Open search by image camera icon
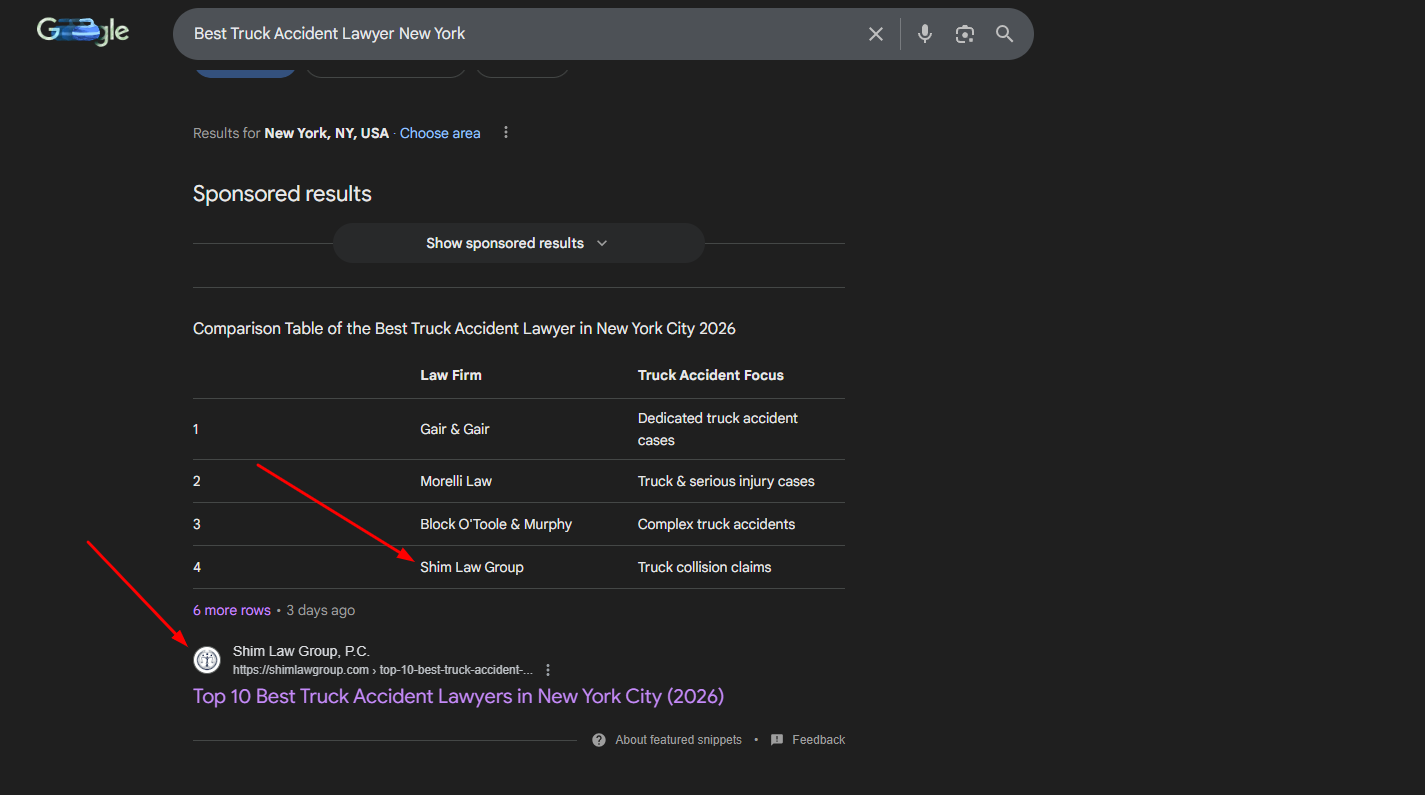Screen dimensions: 1425x795 [x=964, y=34]
